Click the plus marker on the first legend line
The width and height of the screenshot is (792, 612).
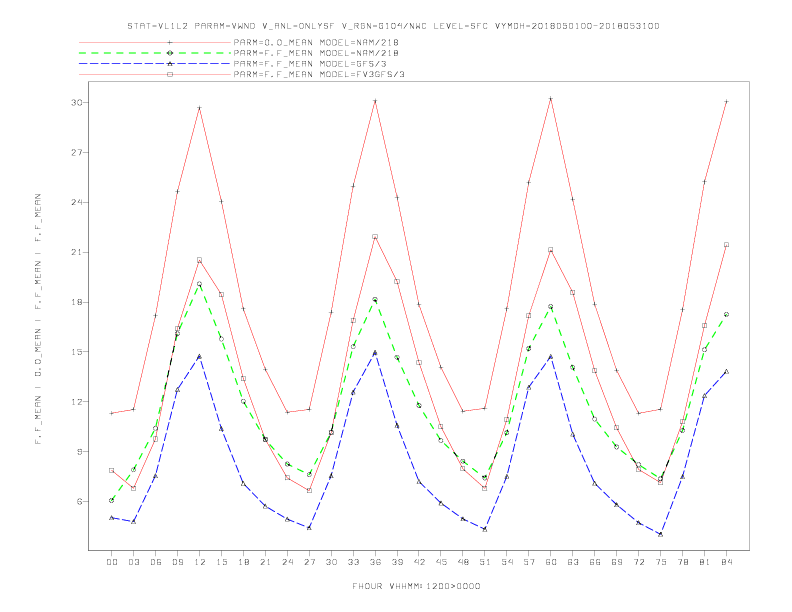(x=170, y=42)
